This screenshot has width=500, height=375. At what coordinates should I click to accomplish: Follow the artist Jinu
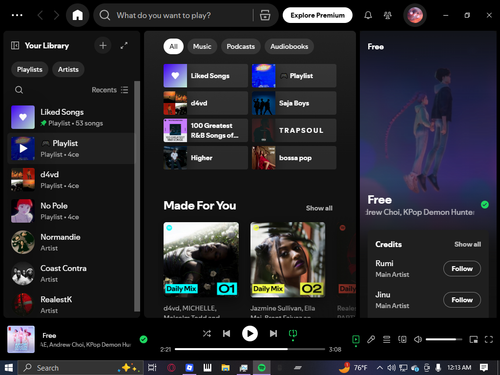(x=462, y=300)
